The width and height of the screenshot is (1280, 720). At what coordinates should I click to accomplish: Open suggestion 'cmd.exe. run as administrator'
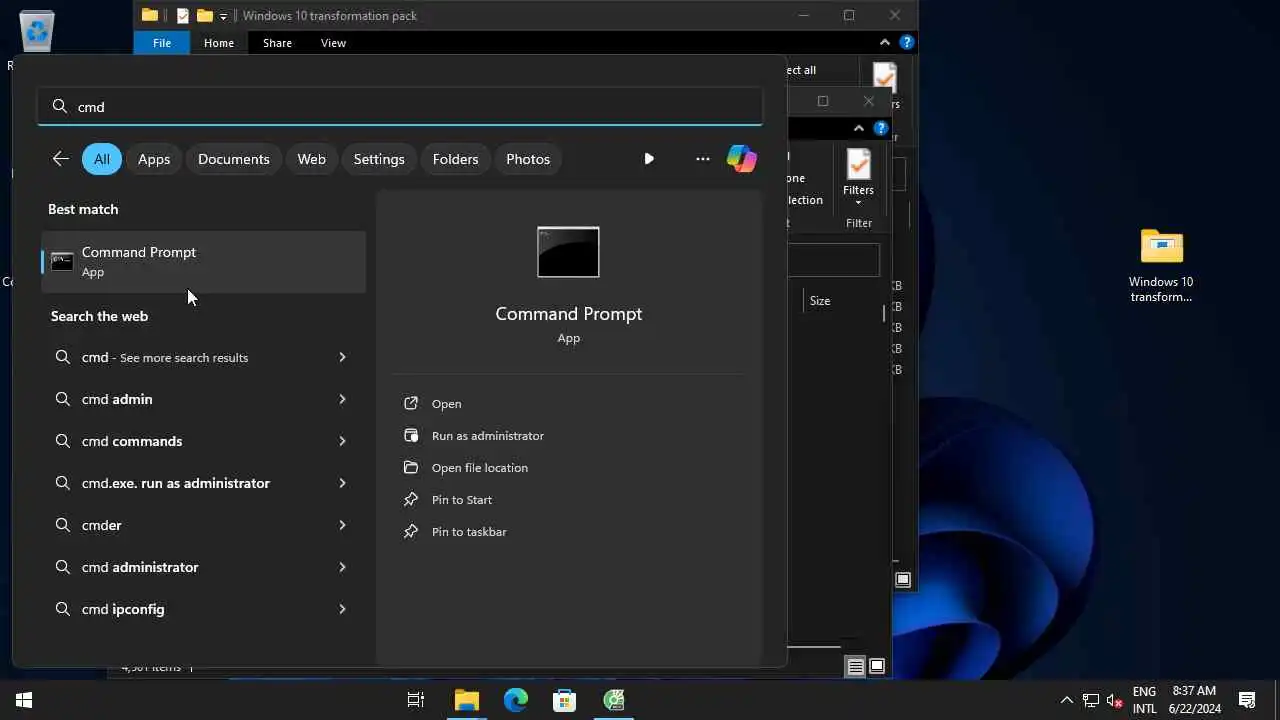coord(204,483)
